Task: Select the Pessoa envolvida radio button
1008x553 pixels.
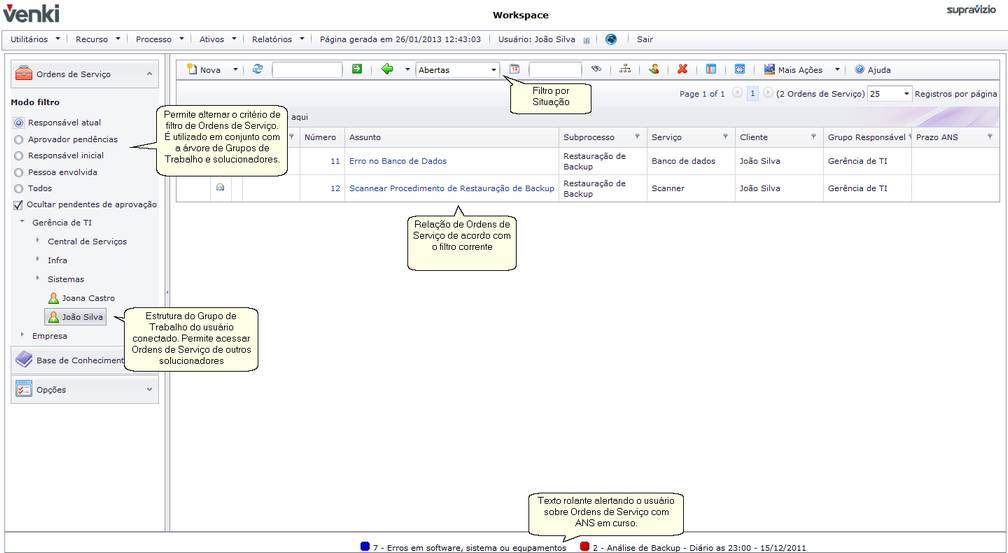Action: click(19, 172)
